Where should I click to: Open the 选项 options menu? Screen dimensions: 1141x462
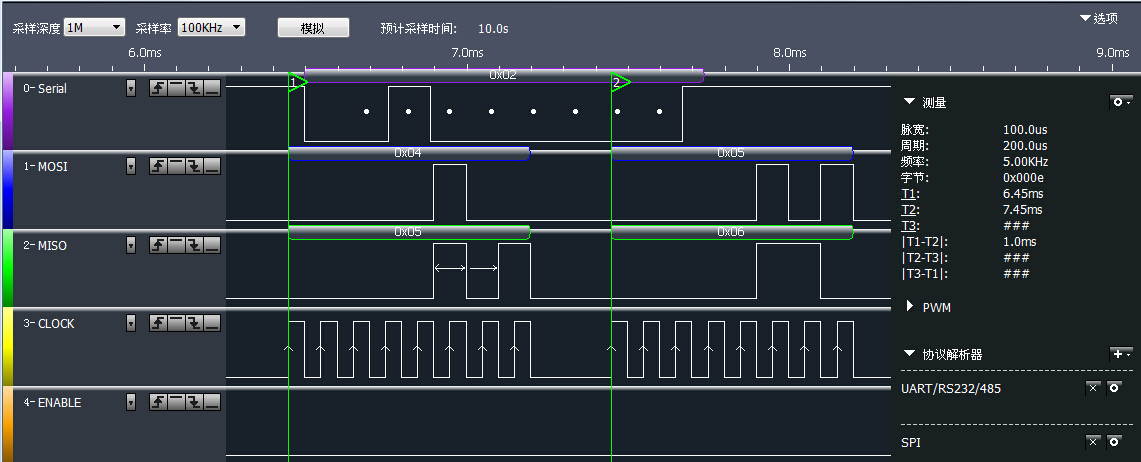1099,18
